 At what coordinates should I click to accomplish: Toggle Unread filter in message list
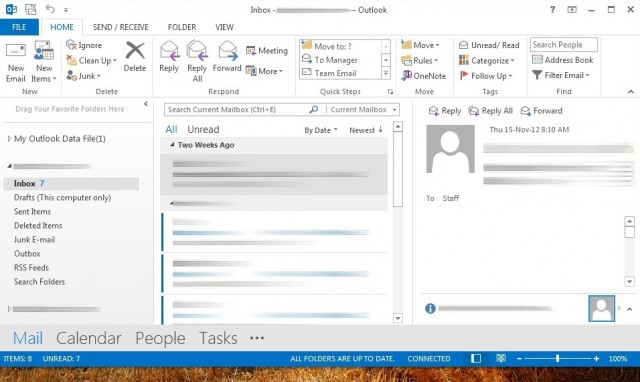[203, 129]
